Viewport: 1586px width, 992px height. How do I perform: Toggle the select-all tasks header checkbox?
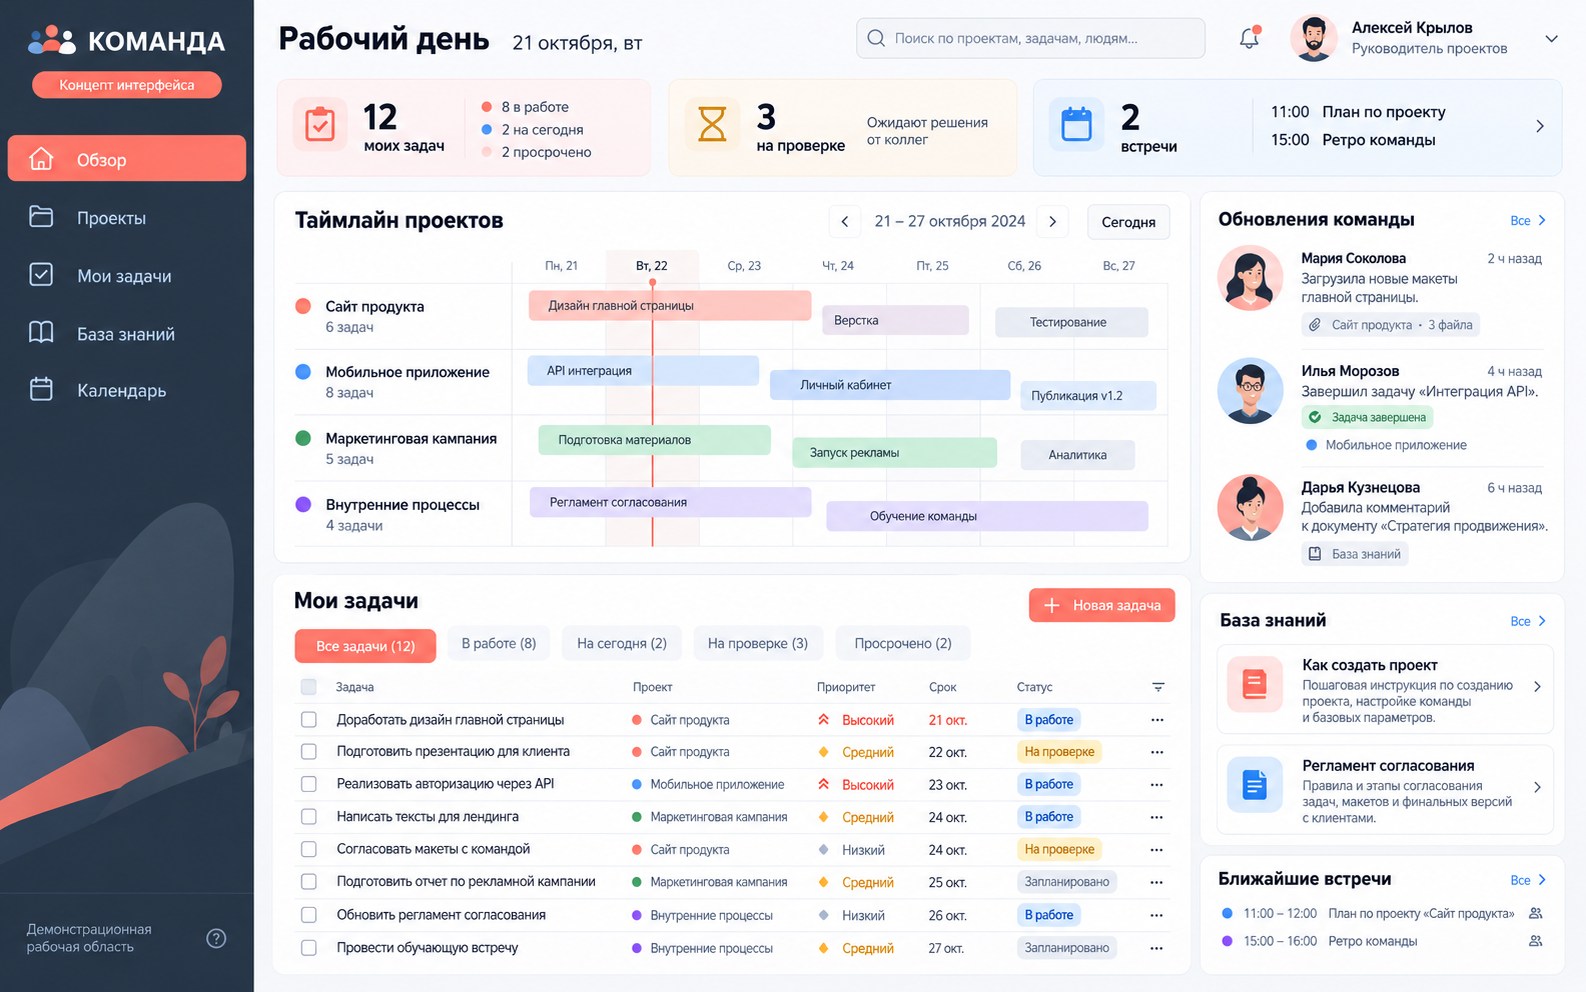(x=309, y=687)
